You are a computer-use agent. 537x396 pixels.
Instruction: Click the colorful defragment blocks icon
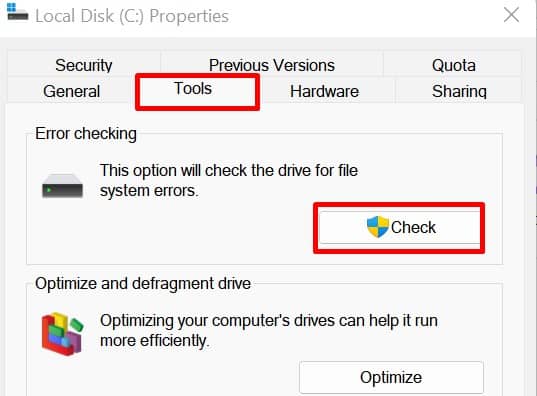(x=62, y=333)
